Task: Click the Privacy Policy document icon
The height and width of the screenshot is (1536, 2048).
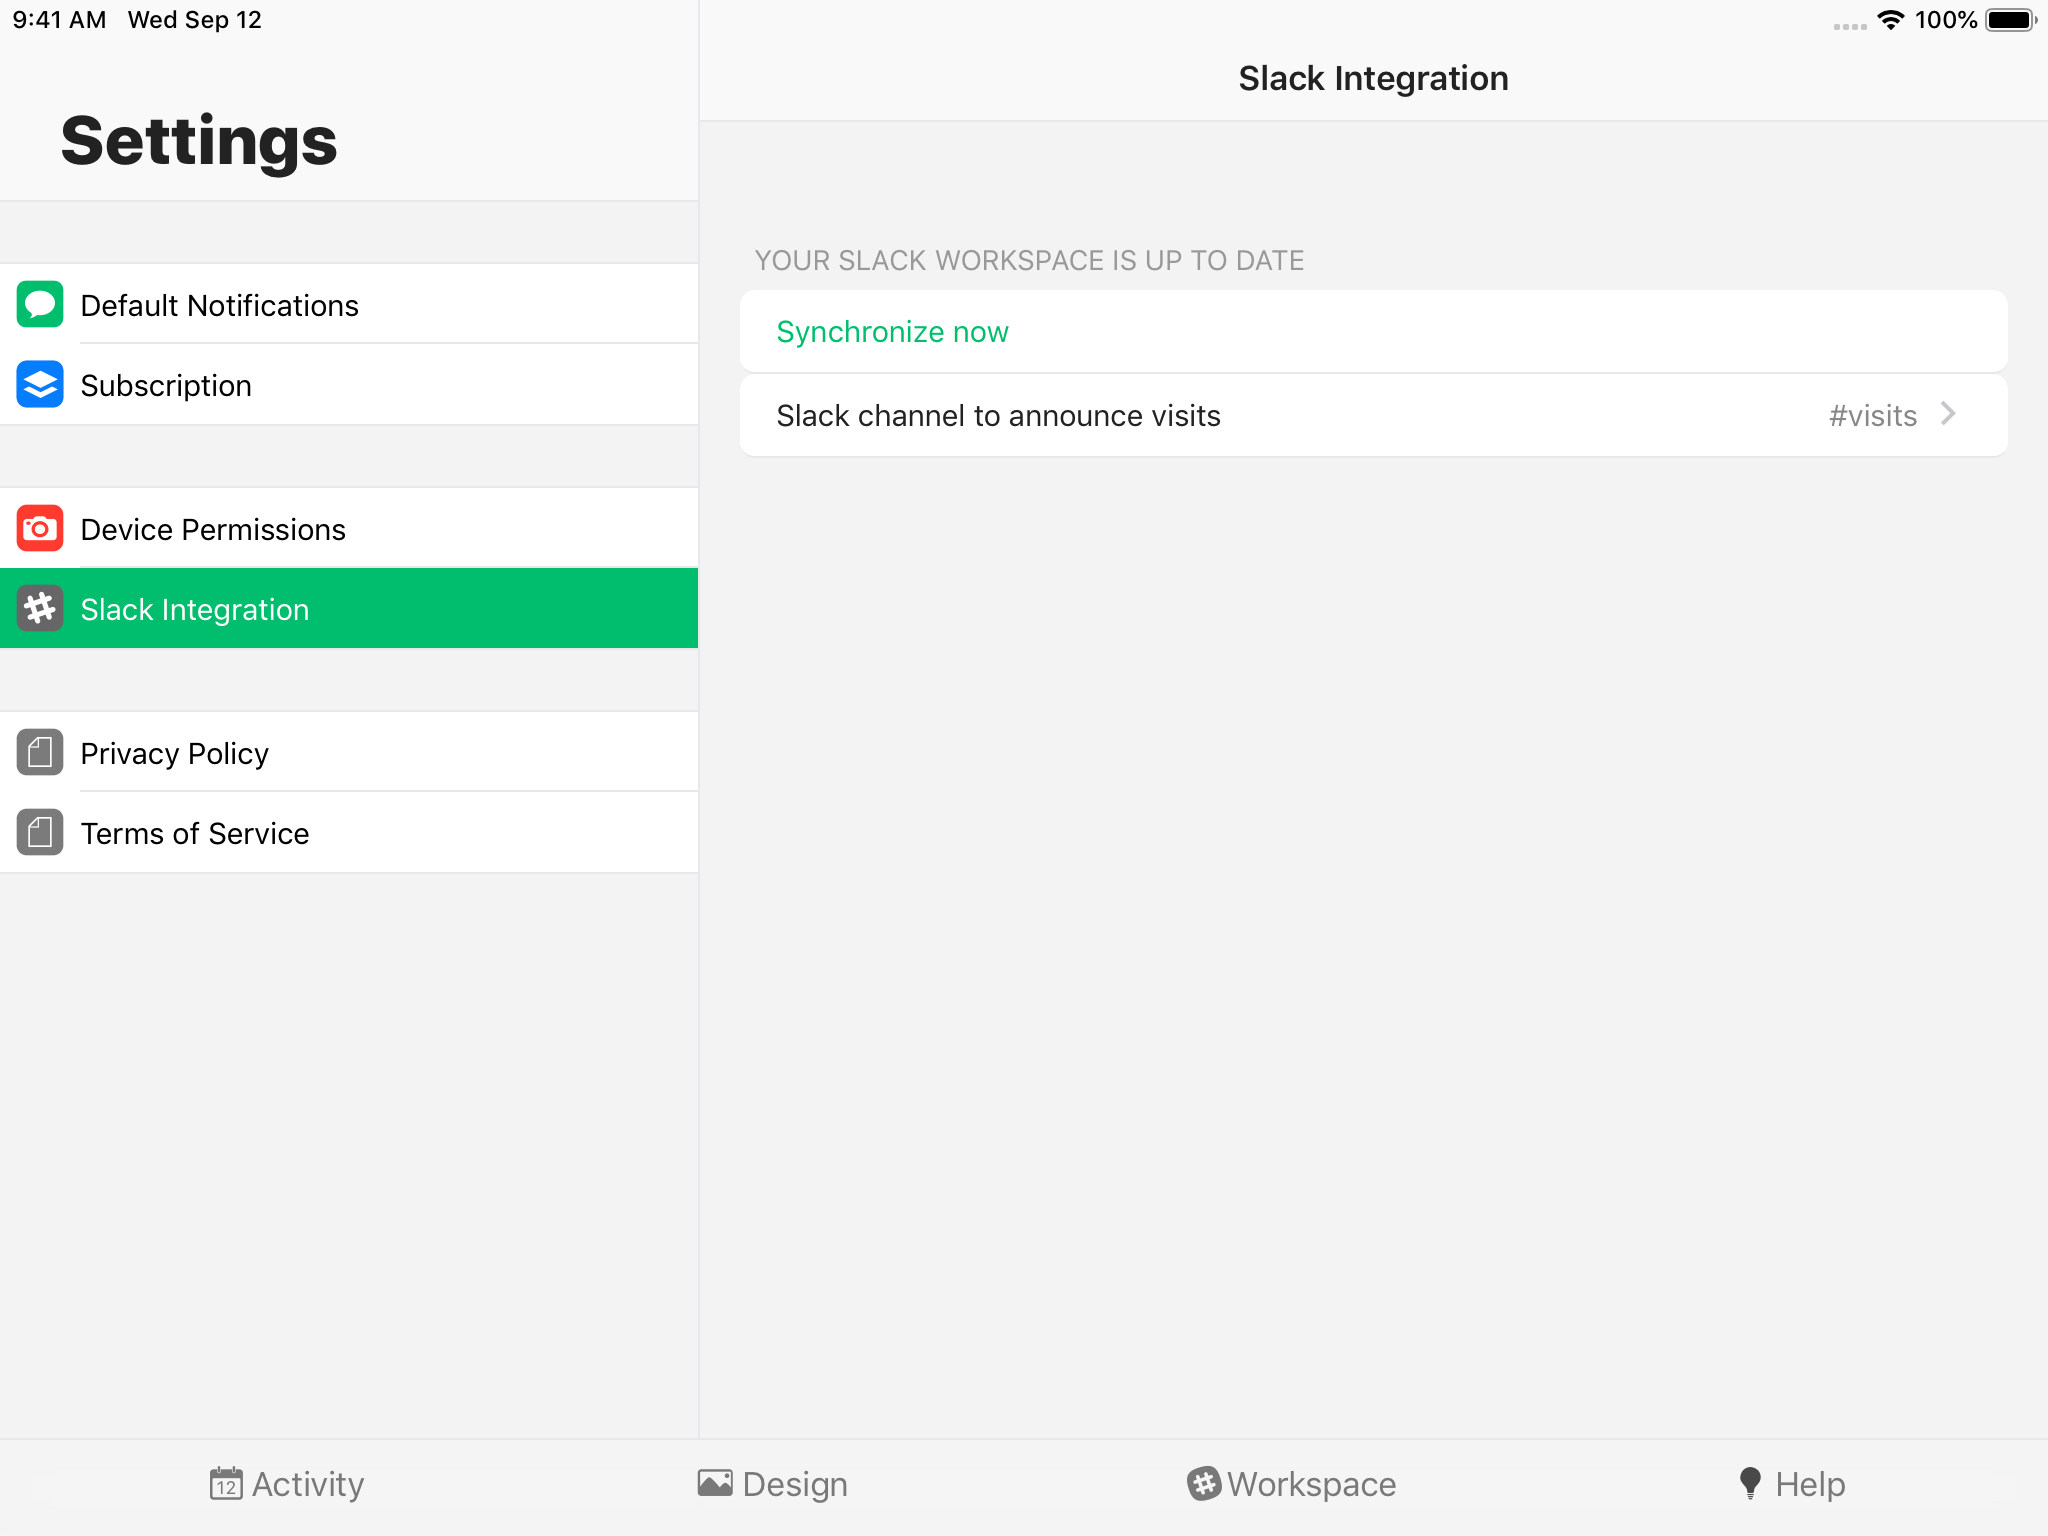Action: pyautogui.click(x=40, y=752)
